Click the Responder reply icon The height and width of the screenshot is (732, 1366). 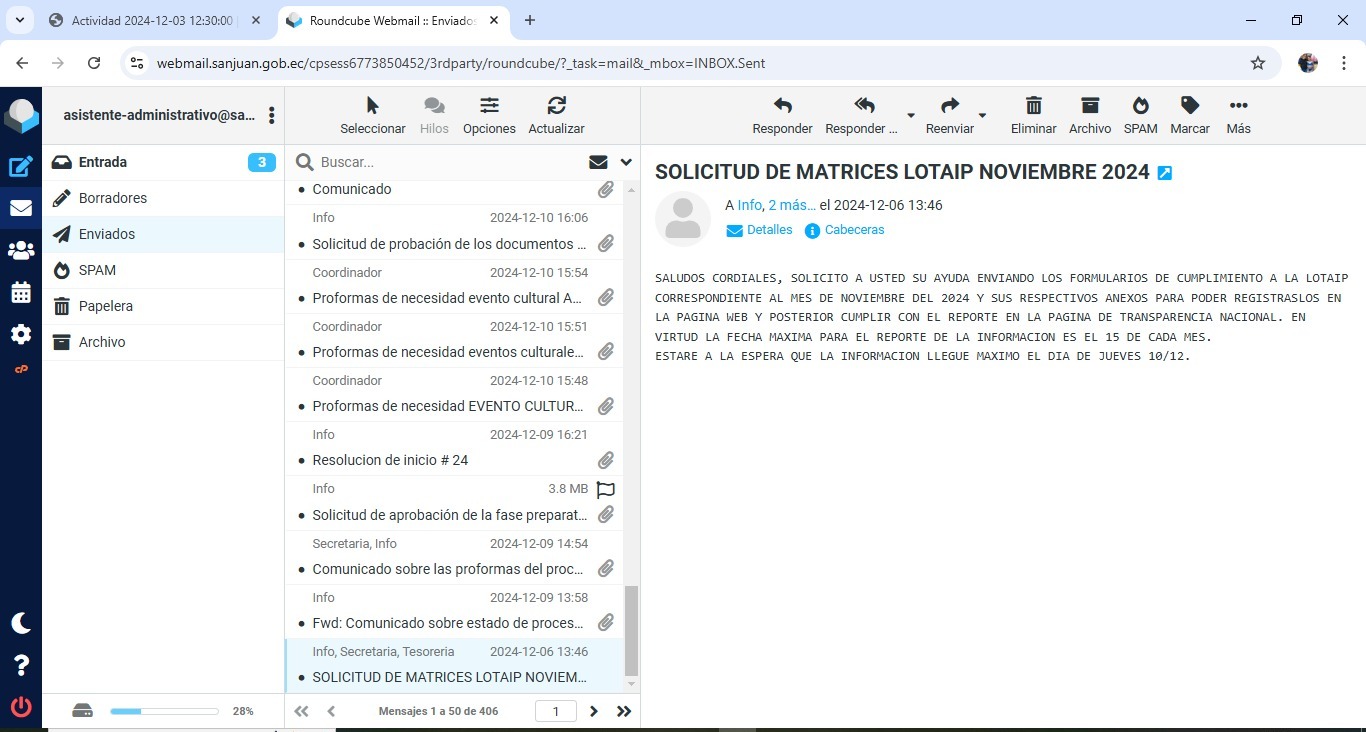point(782,115)
